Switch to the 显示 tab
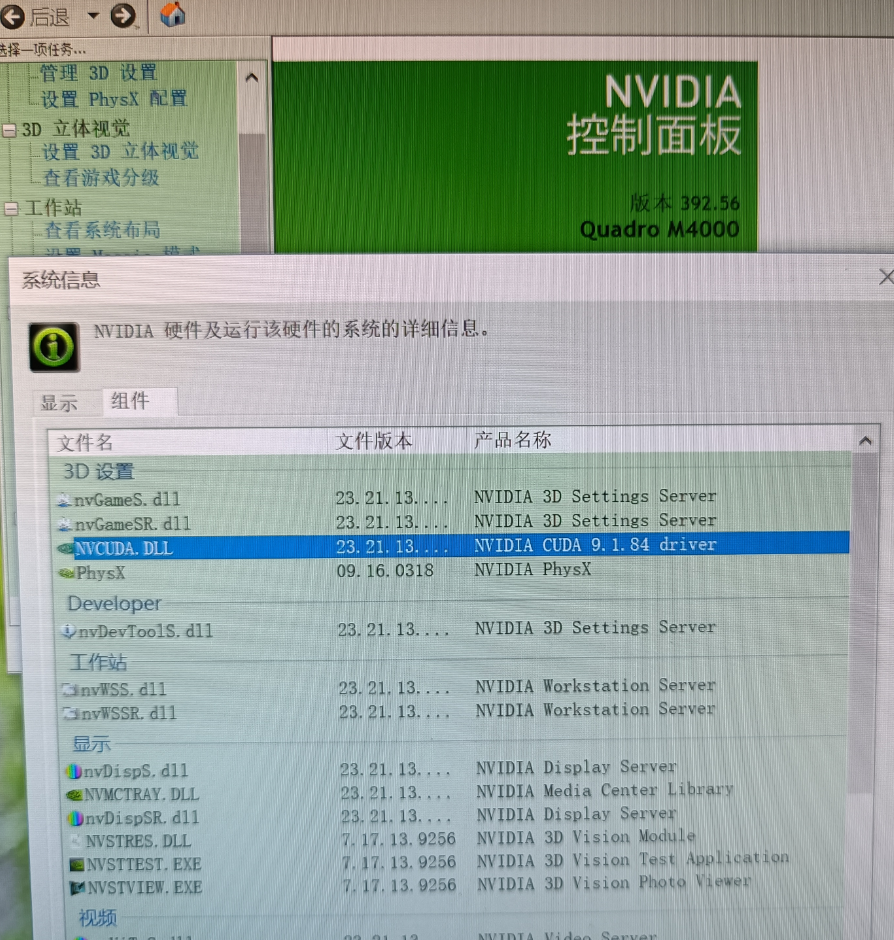The image size is (894, 940). click(61, 402)
